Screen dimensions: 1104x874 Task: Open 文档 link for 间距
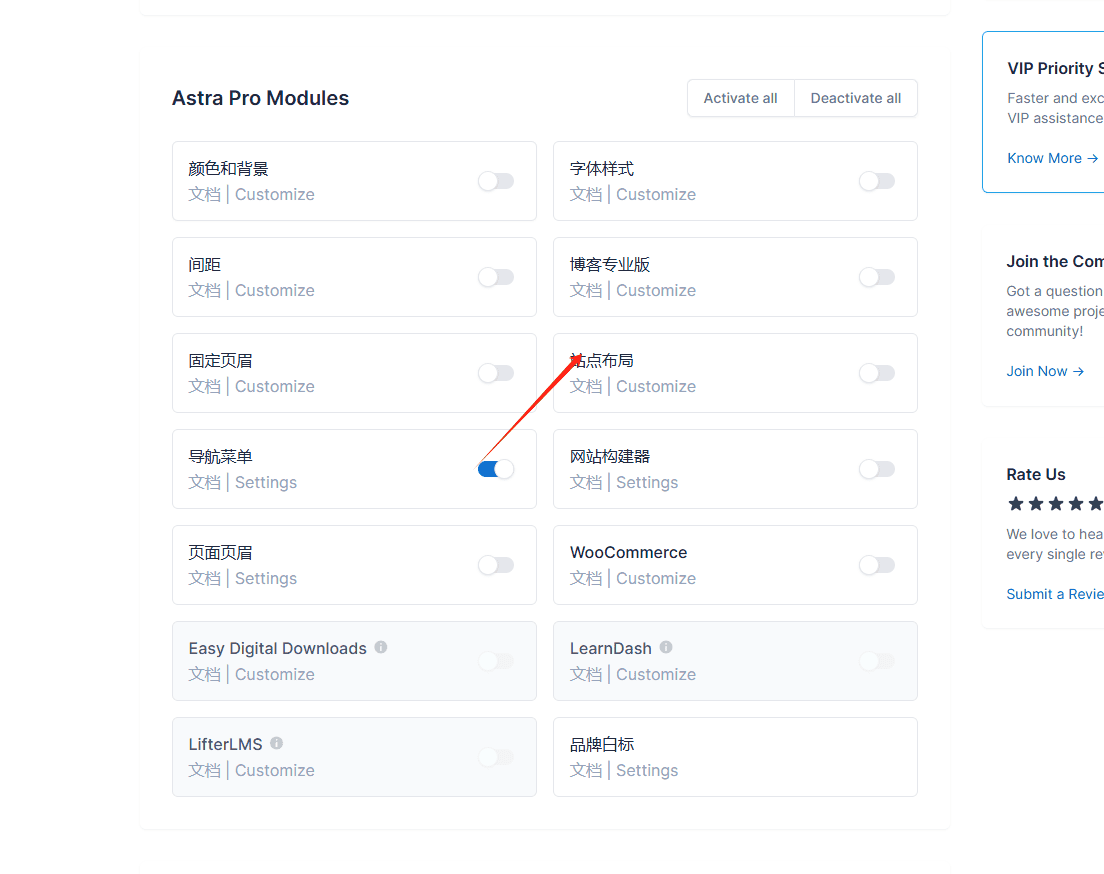(x=204, y=290)
